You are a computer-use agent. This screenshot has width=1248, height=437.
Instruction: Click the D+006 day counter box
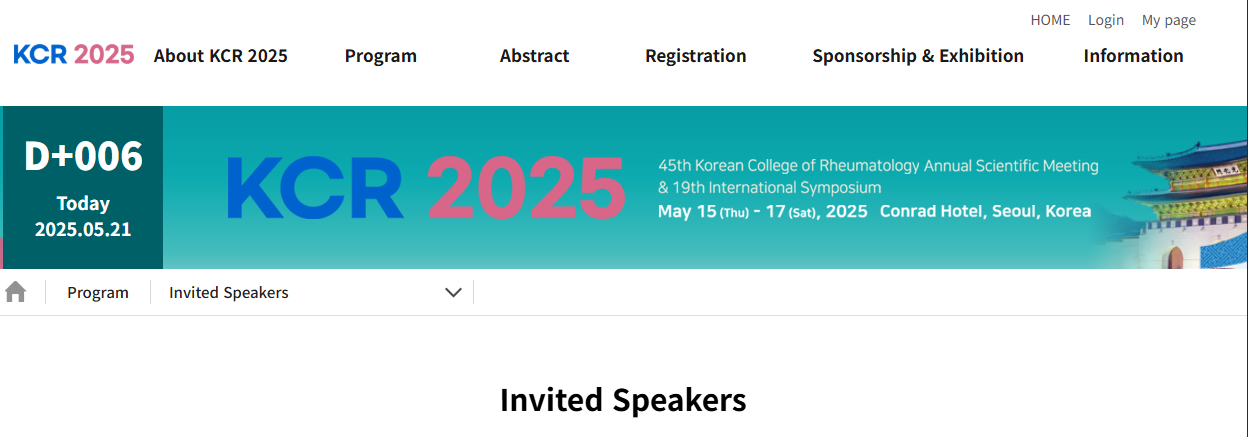83,187
